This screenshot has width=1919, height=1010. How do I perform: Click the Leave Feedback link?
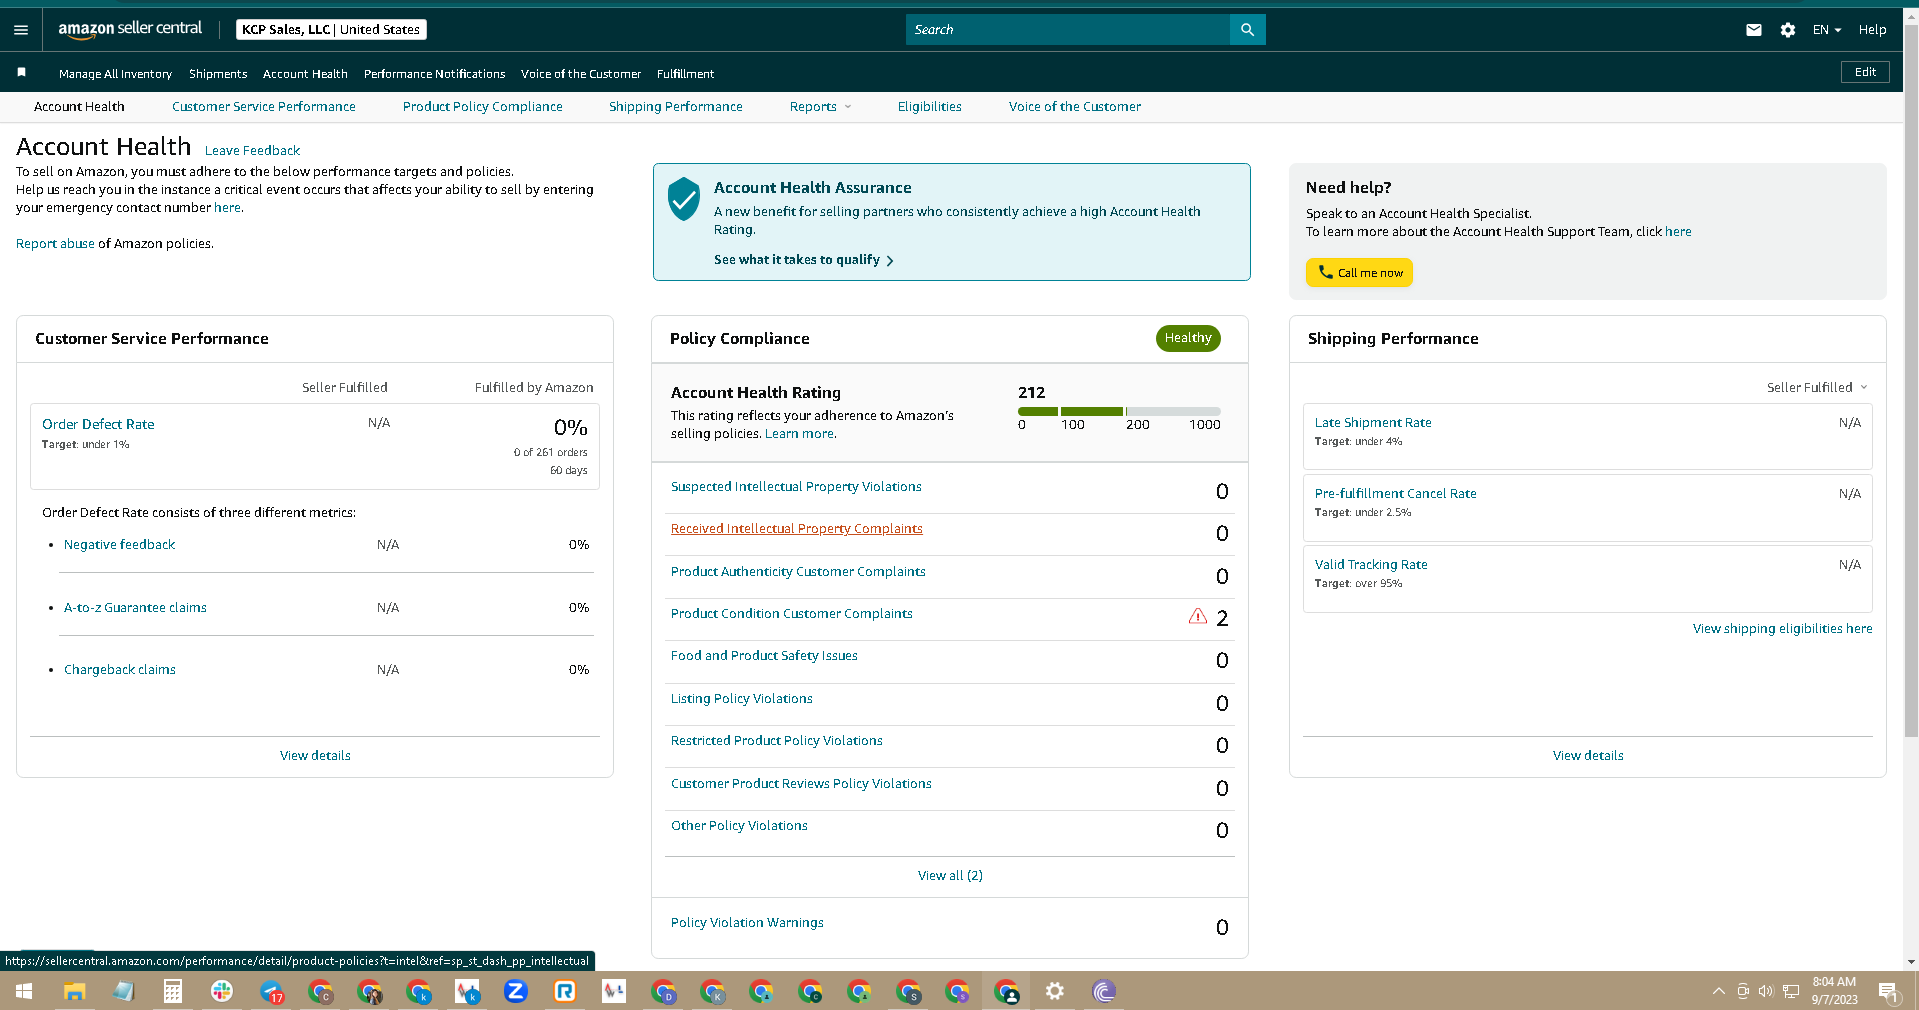pyautogui.click(x=252, y=151)
